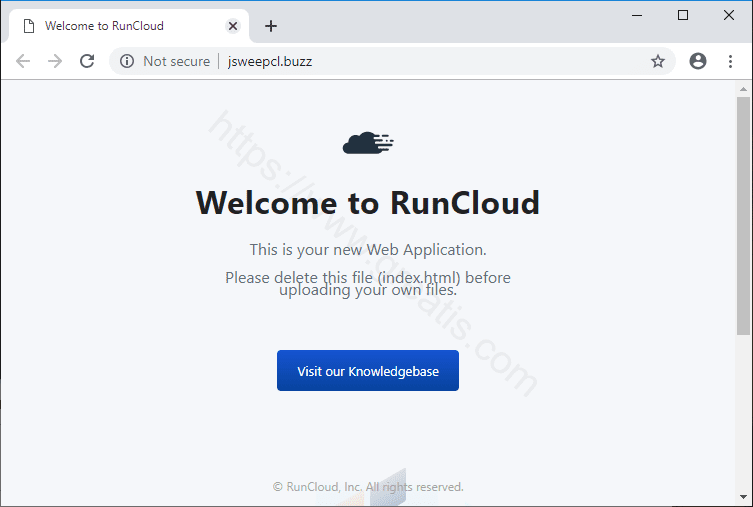
Task: Reload the current page
Action: coord(87,61)
